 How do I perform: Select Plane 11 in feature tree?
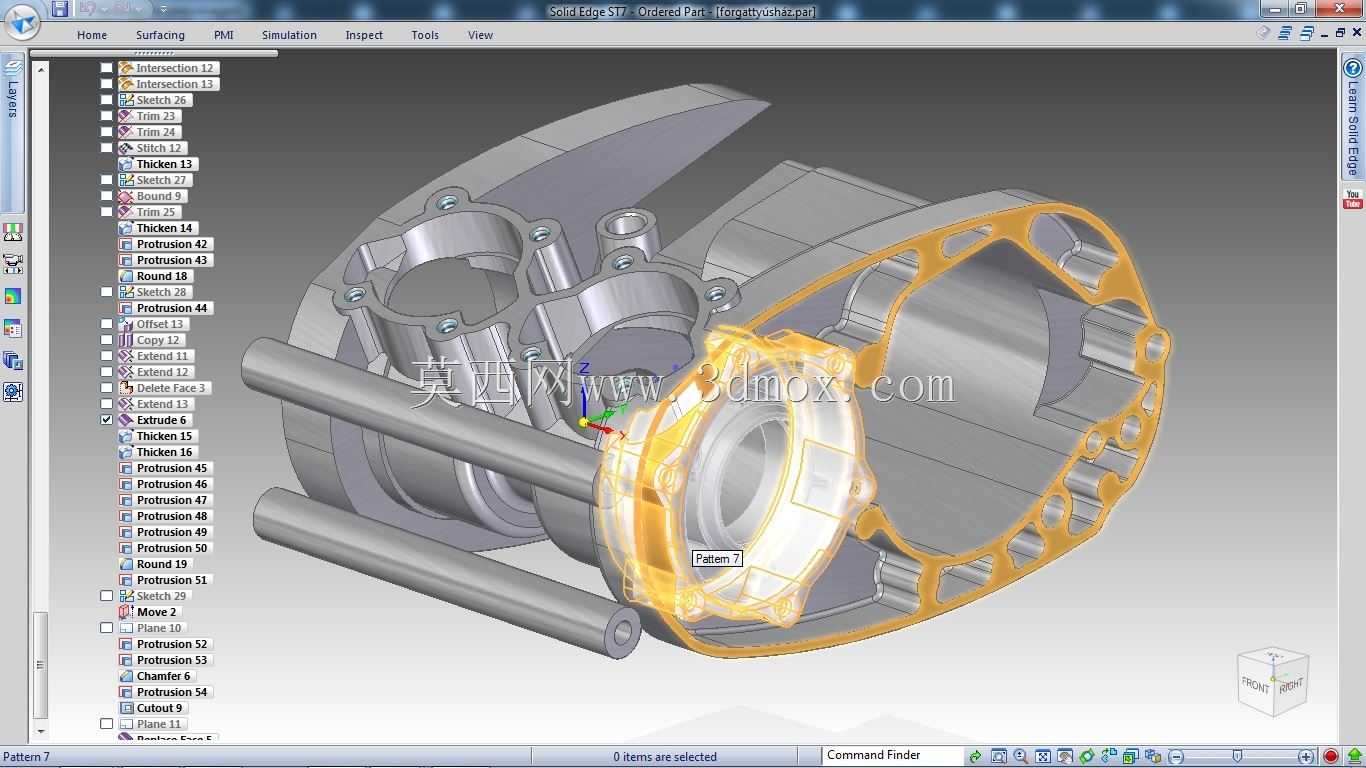coord(152,724)
